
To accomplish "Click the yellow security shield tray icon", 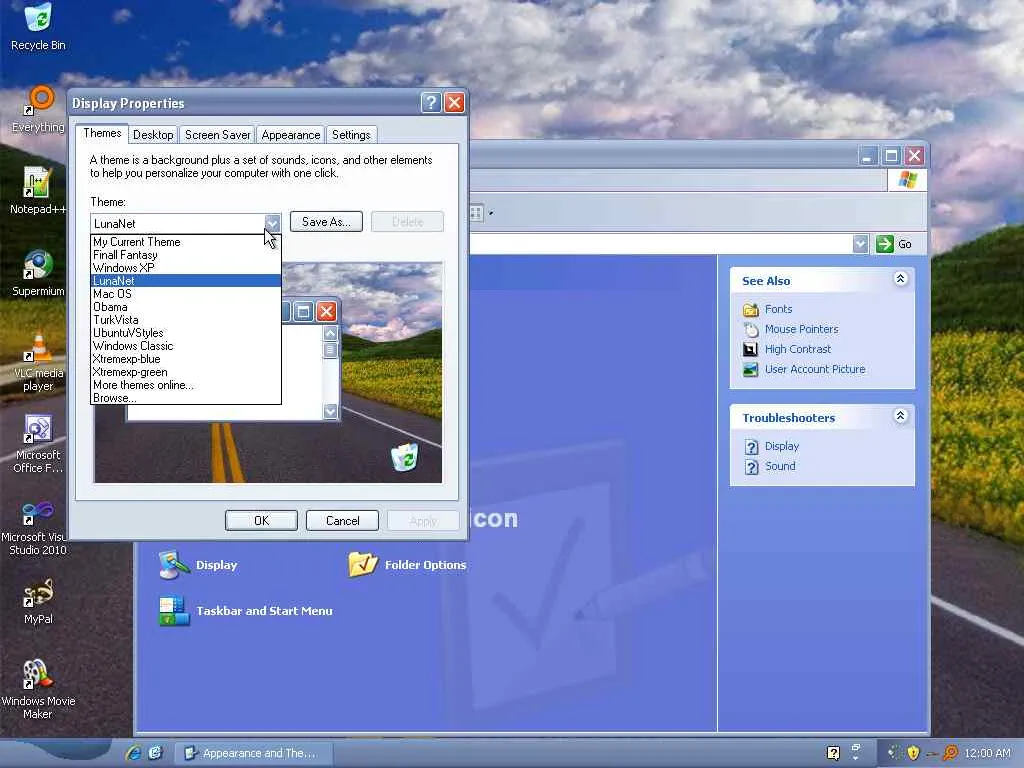I will coord(913,753).
